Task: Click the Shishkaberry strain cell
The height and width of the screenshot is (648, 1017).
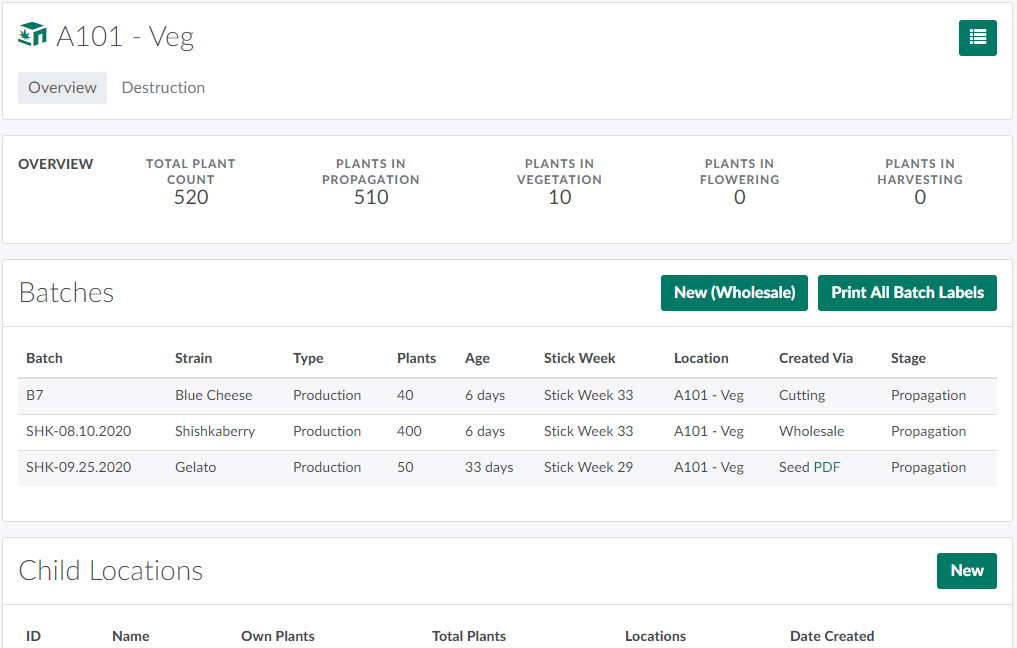Action: point(214,431)
